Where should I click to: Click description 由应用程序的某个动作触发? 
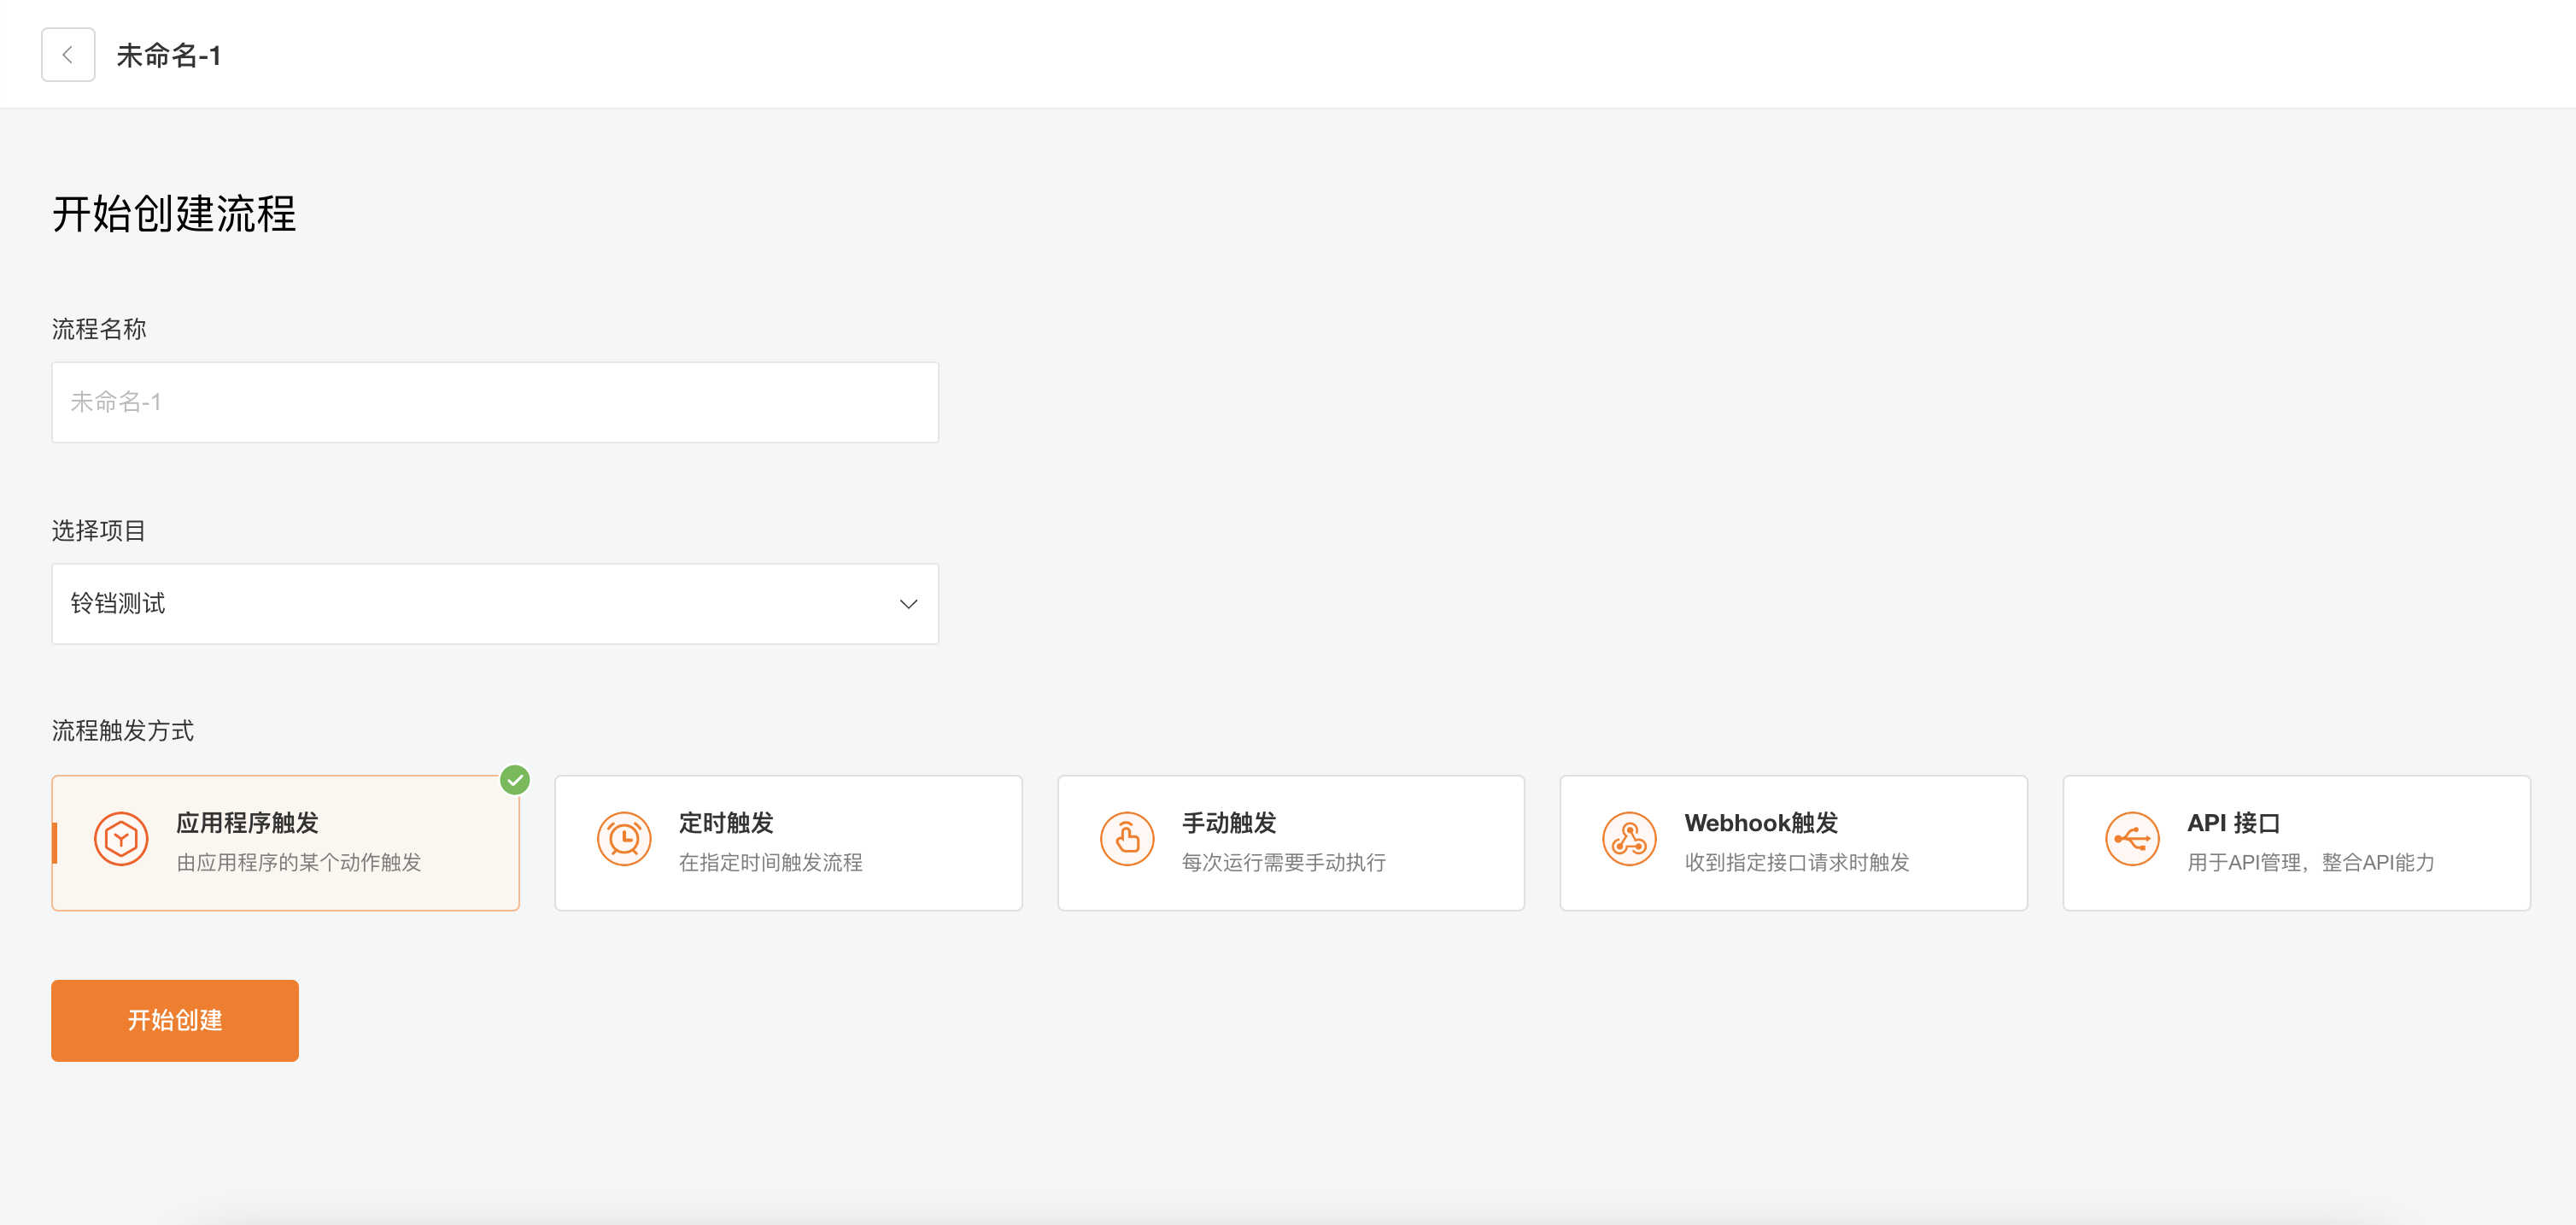point(299,862)
